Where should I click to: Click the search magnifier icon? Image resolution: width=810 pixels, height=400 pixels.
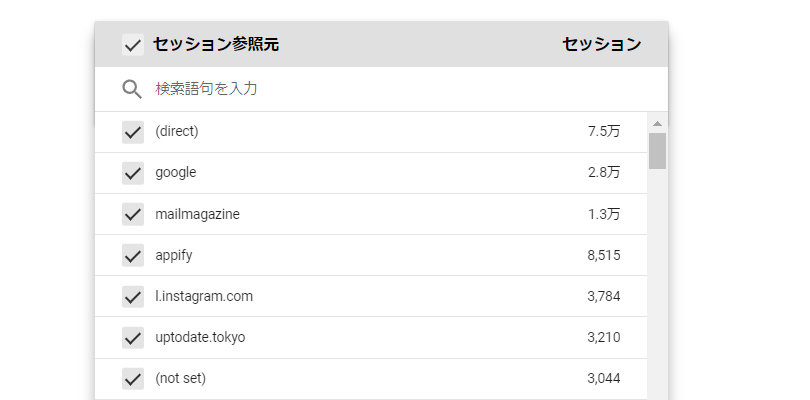coord(131,89)
